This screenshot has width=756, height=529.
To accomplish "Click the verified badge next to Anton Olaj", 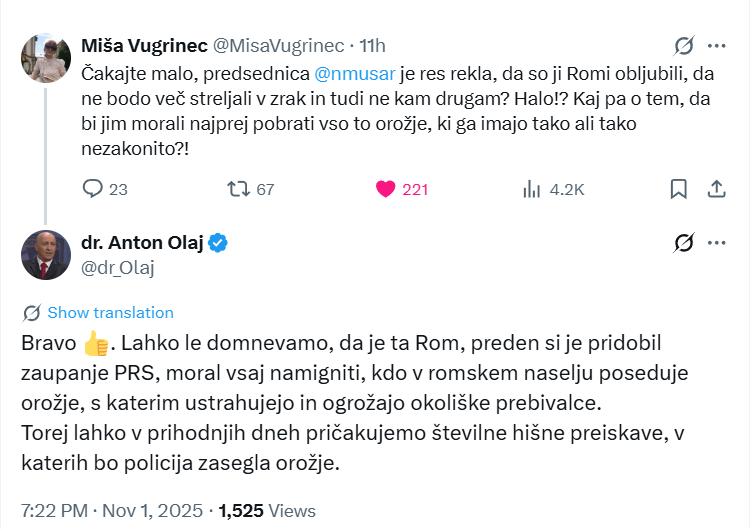I will [218, 242].
